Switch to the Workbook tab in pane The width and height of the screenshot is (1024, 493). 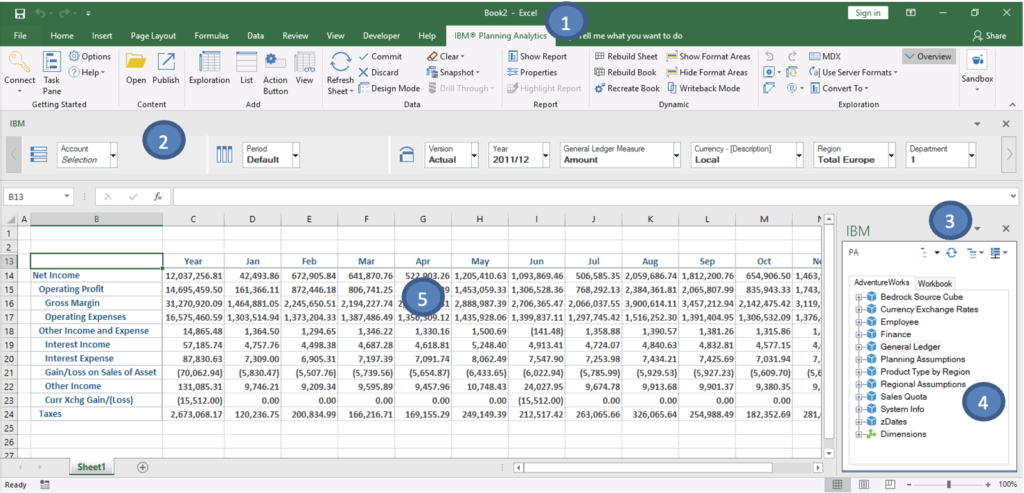point(935,283)
